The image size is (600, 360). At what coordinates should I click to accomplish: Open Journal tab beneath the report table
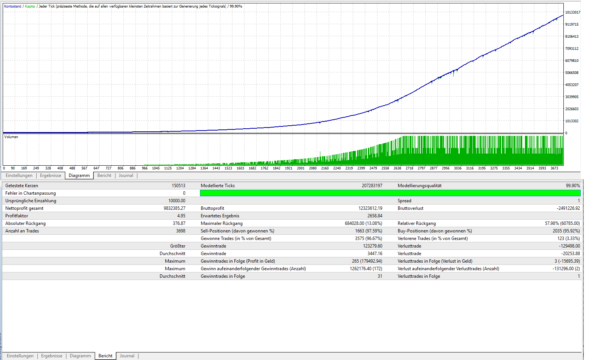(x=127, y=356)
